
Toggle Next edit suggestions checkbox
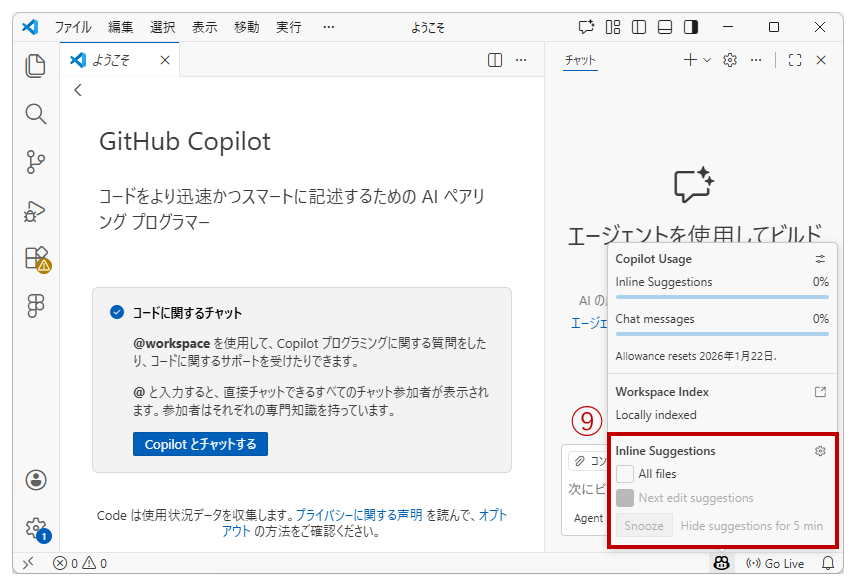coord(625,498)
